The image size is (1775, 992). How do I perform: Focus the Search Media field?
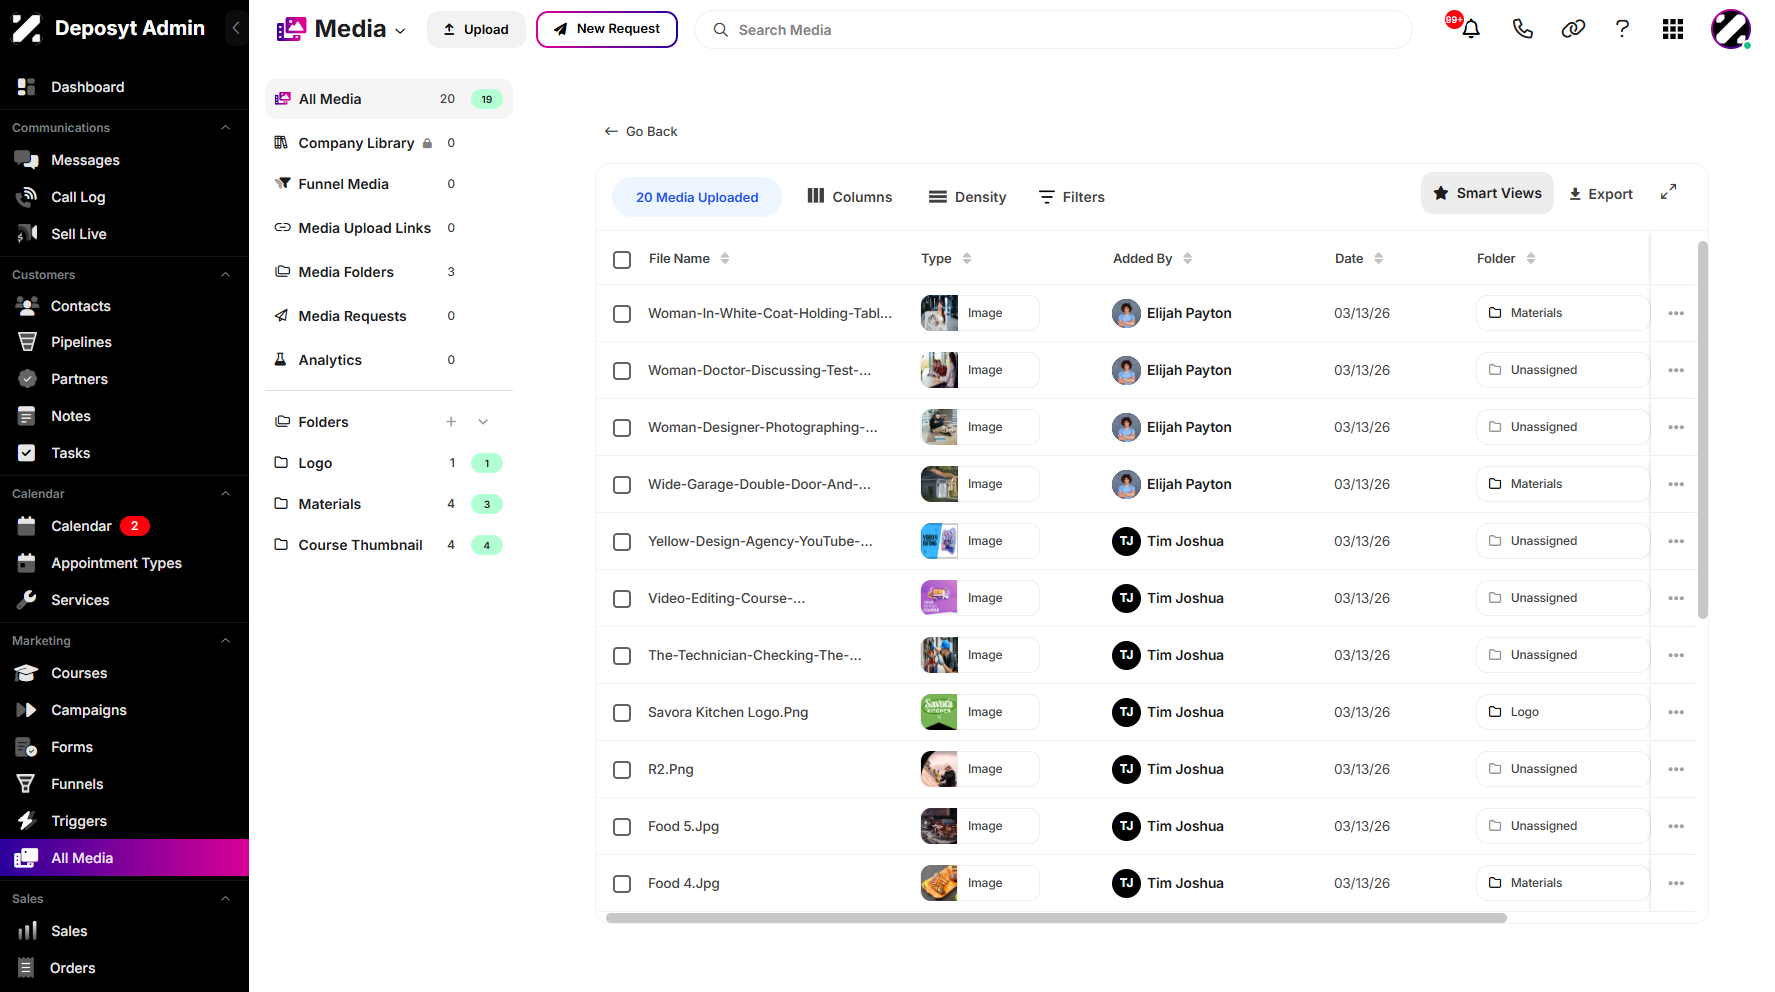[x=1053, y=30]
